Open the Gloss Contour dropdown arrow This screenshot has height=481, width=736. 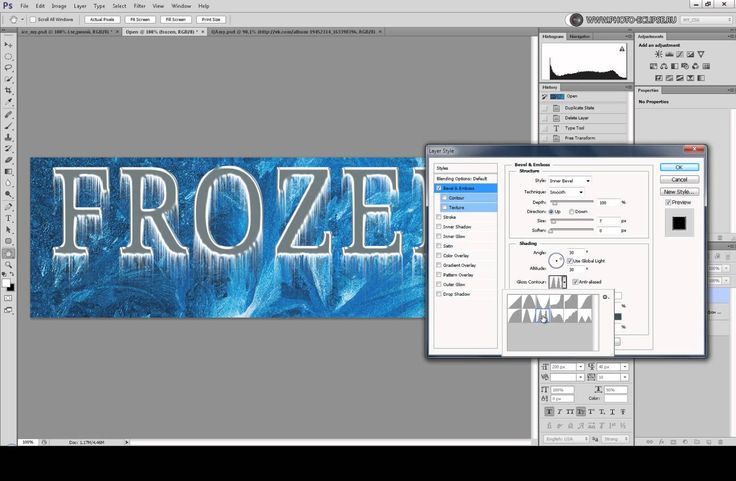564,282
